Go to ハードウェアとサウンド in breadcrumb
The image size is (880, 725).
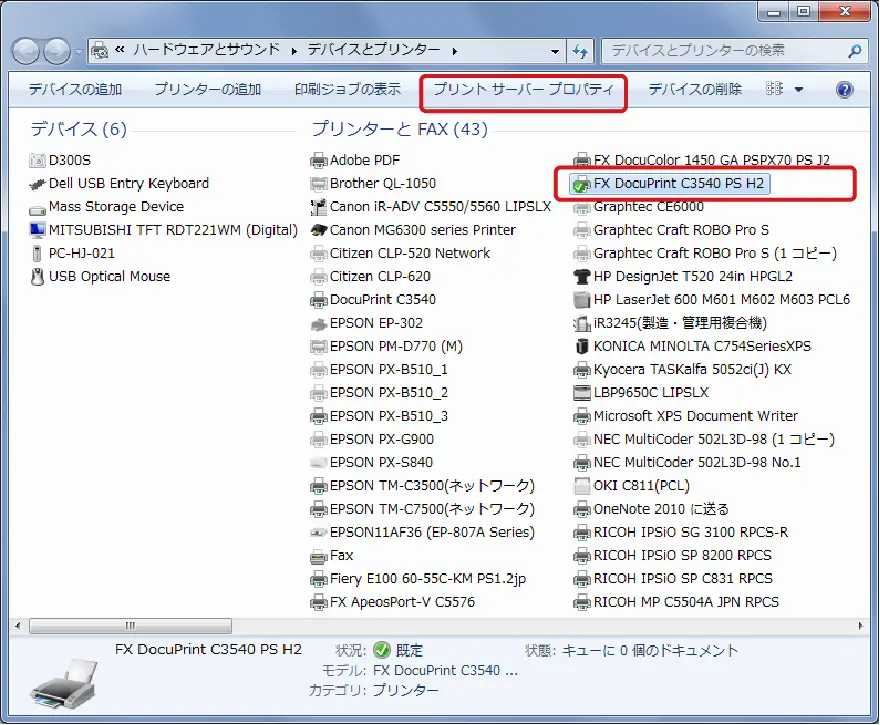(x=207, y=49)
